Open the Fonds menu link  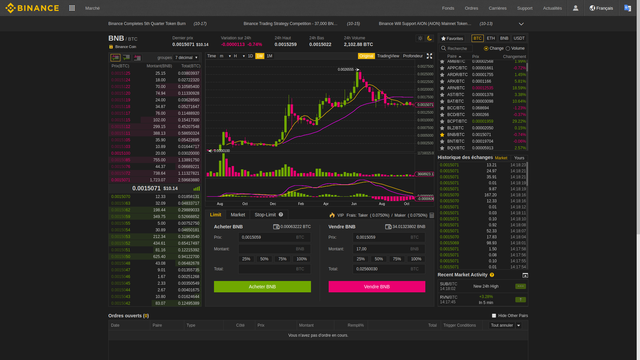click(x=448, y=8)
